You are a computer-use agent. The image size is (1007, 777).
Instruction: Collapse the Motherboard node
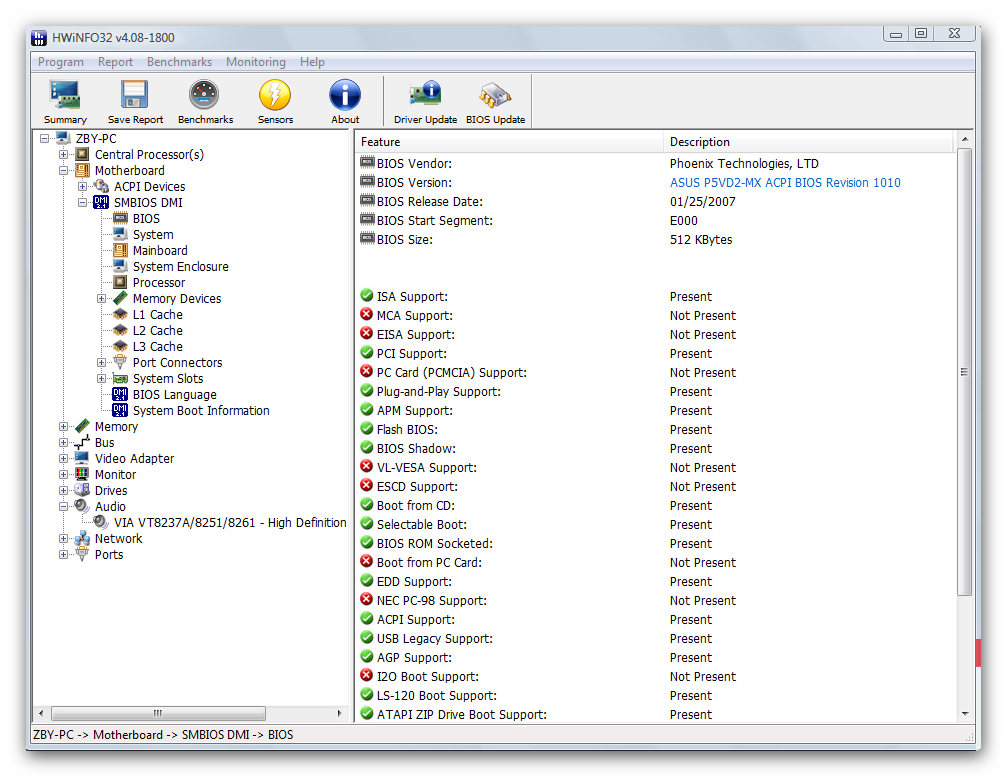tap(64, 170)
